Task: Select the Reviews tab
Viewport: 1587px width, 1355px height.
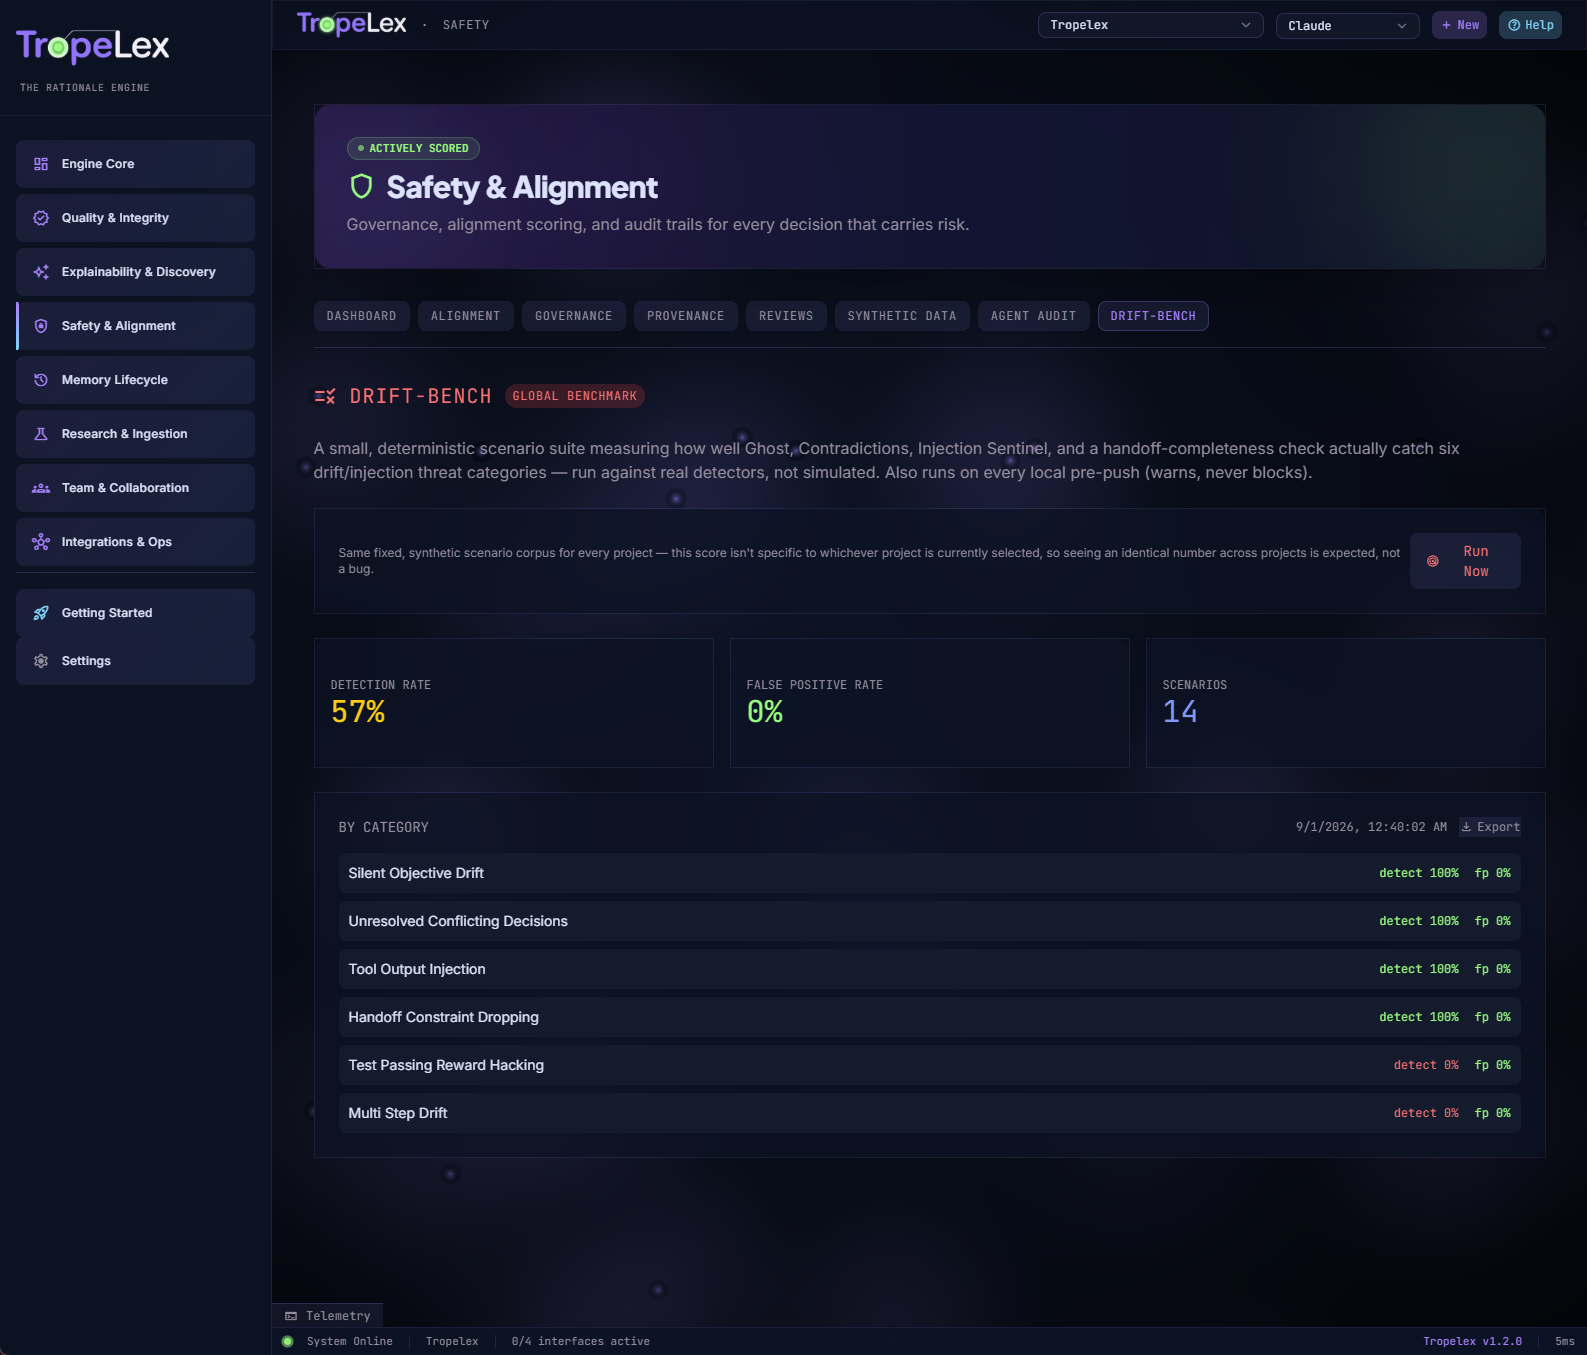Action: click(786, 316)
